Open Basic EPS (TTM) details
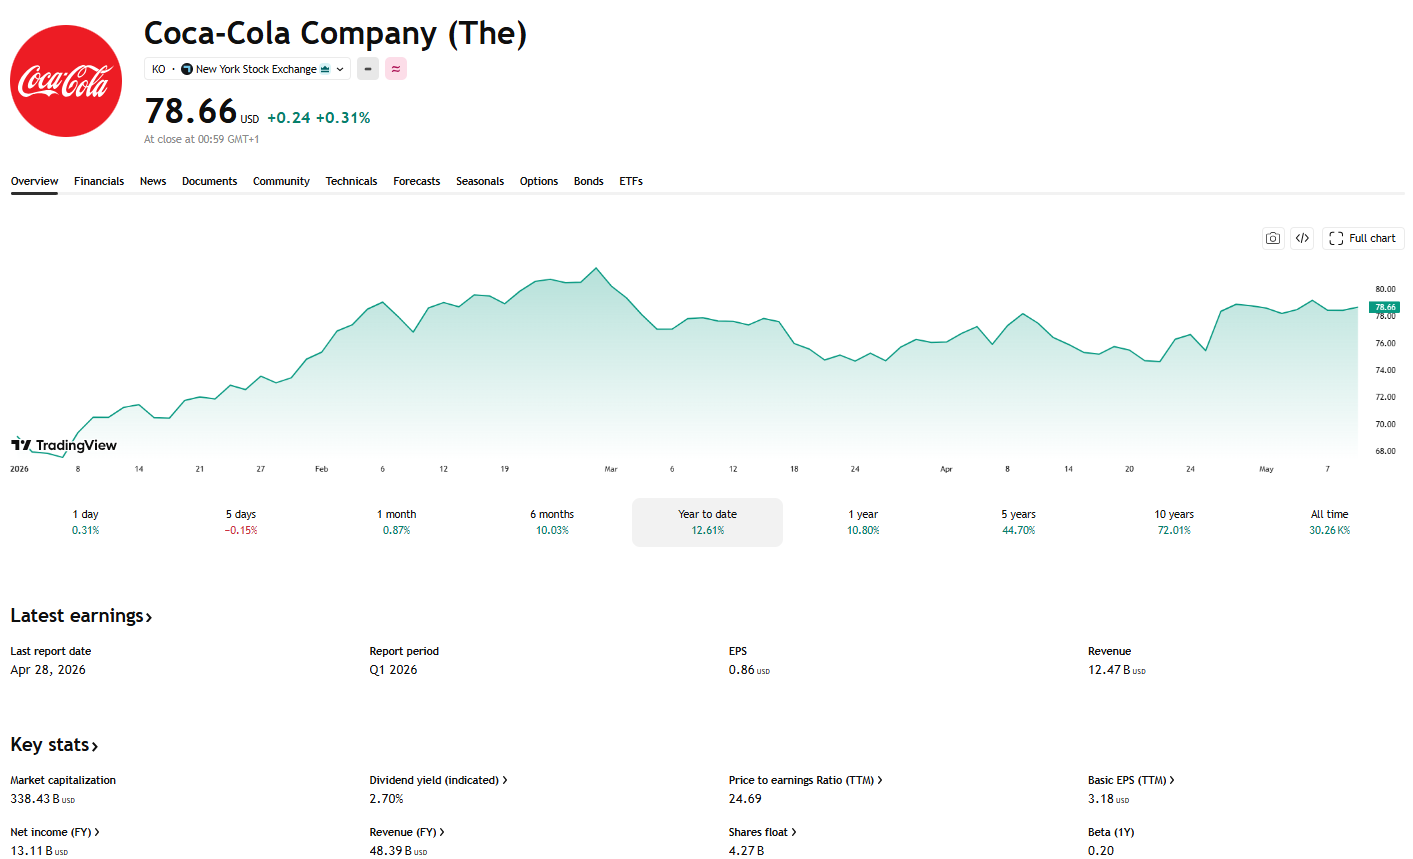The height and width of the screenshot is (859, 1413). click(1131, 780)
